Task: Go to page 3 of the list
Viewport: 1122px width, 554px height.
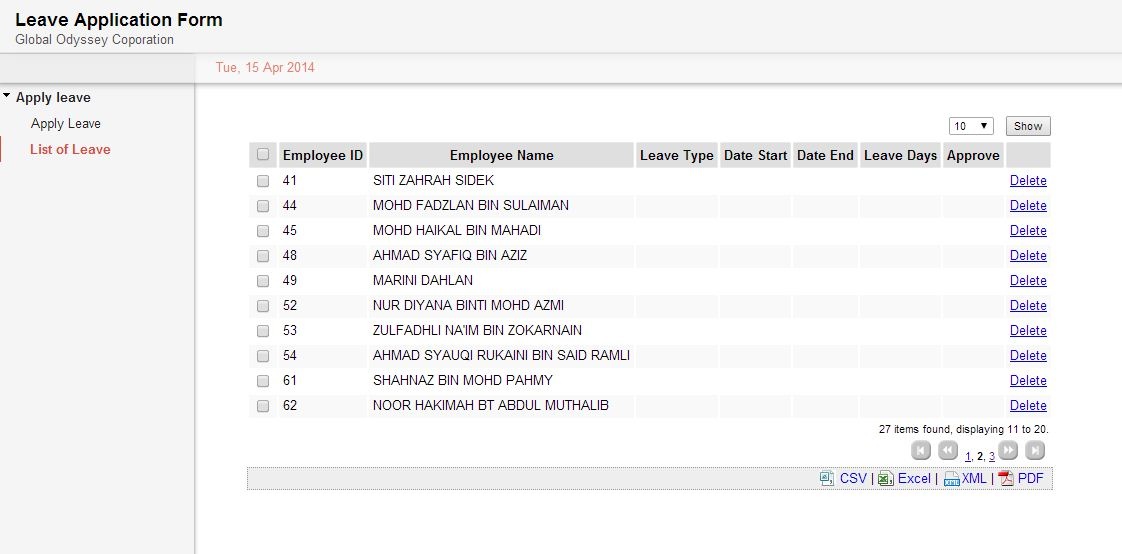Action: point(992,457)
